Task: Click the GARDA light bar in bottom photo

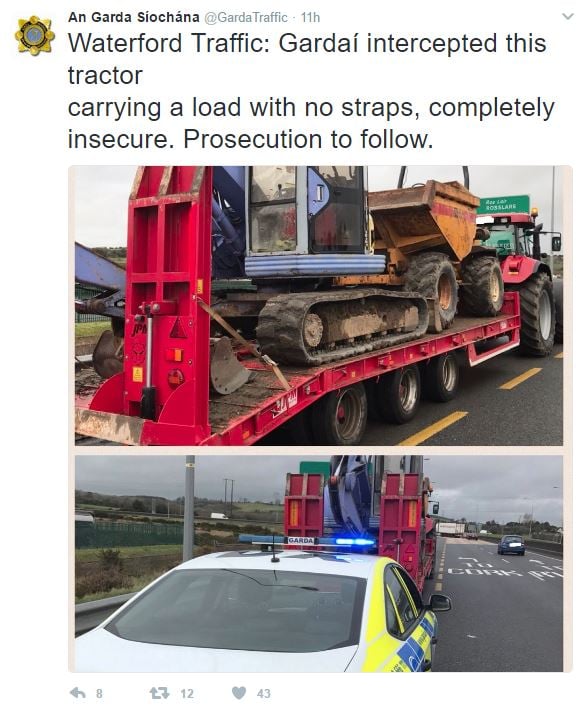Action: [x=307, y=540]
